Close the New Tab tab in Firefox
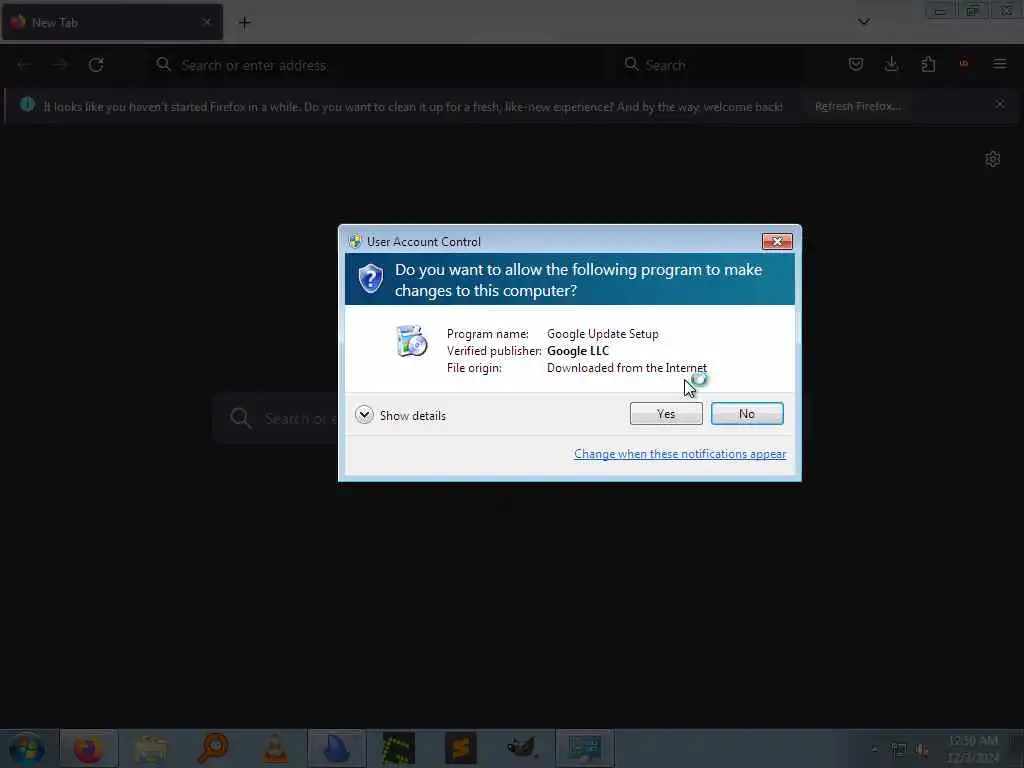1024x768 pixels. click(x=206, y=22)
